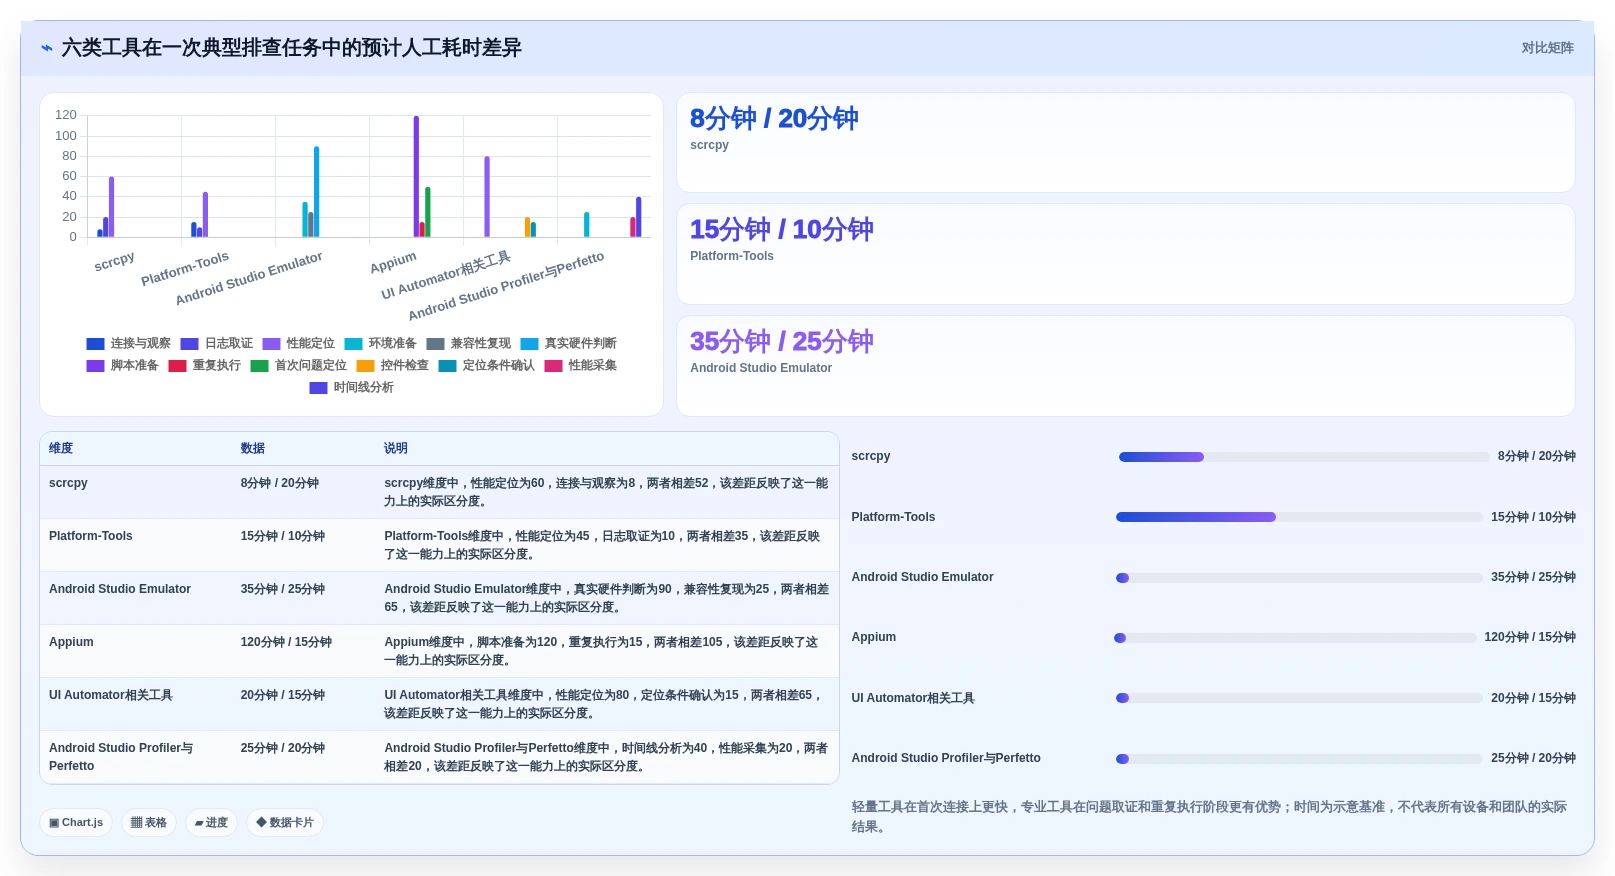Select the 进度 chip

[211, 823]
